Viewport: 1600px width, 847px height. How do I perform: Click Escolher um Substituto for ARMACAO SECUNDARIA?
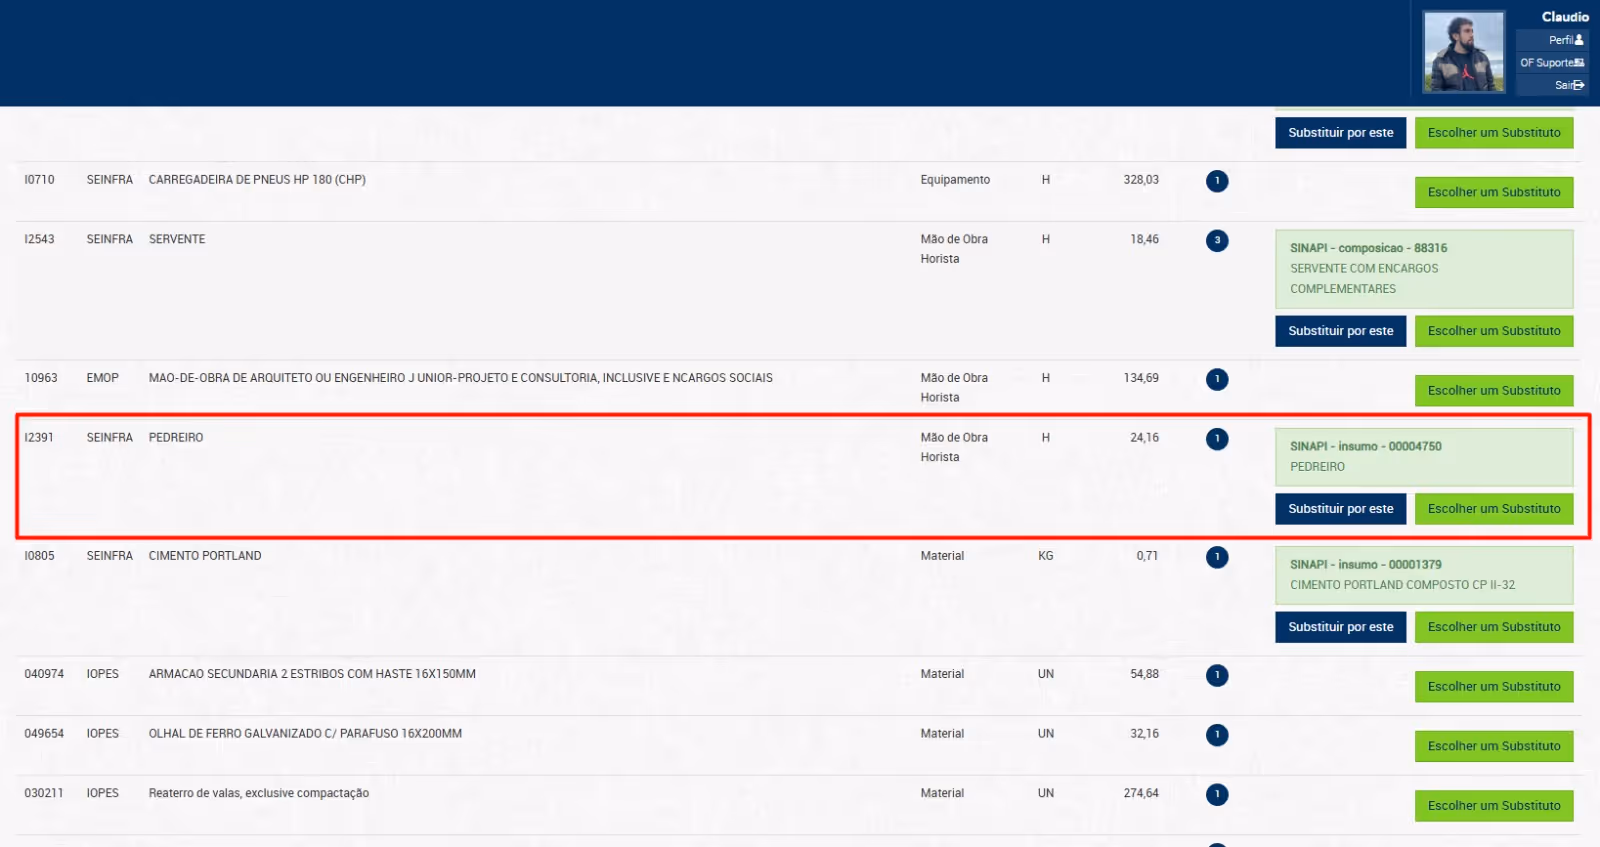pyautogui.click(x=1494, y=687)
